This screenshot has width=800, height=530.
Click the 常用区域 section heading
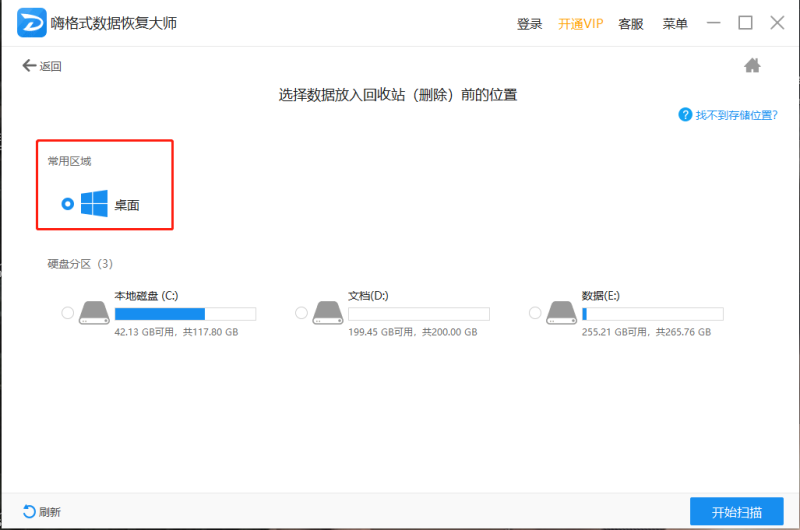69,161
